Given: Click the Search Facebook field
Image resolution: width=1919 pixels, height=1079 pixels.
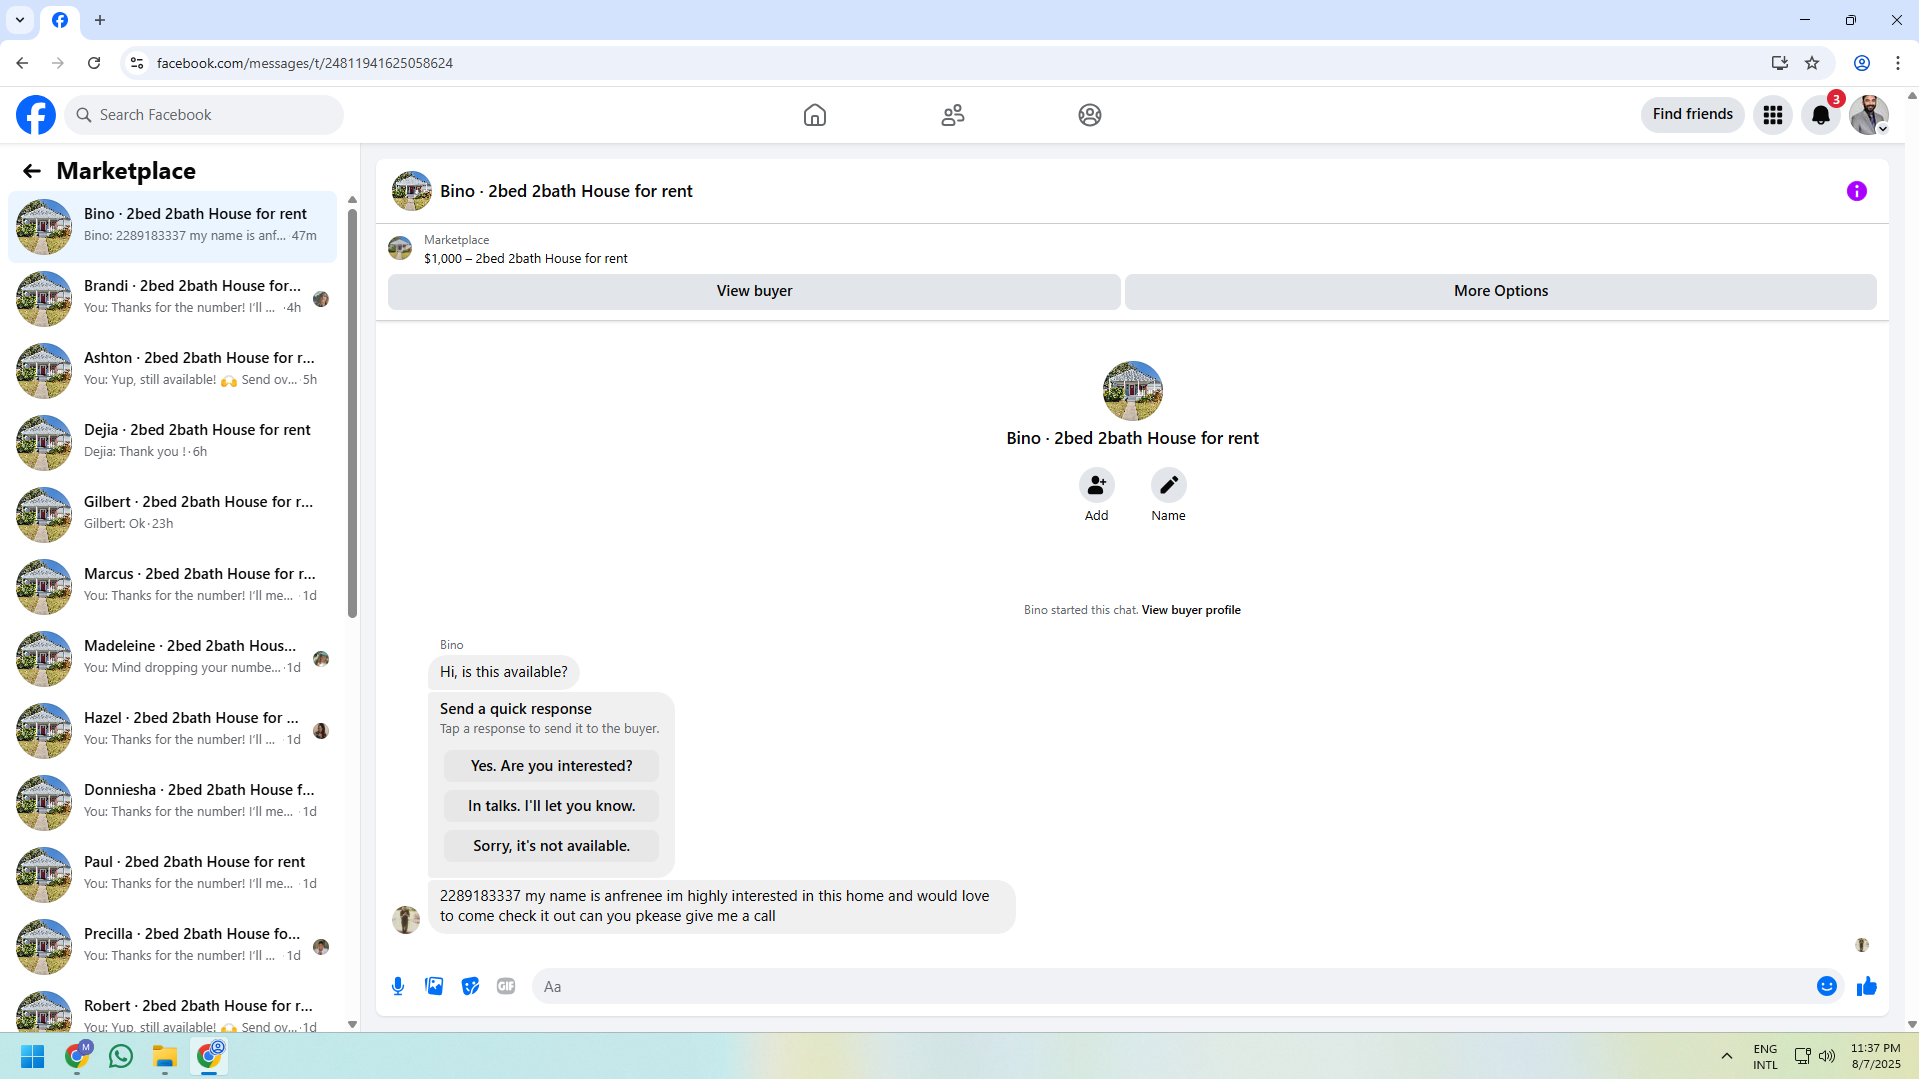Looking at the screenshot, I should click(x=204, y=115).
